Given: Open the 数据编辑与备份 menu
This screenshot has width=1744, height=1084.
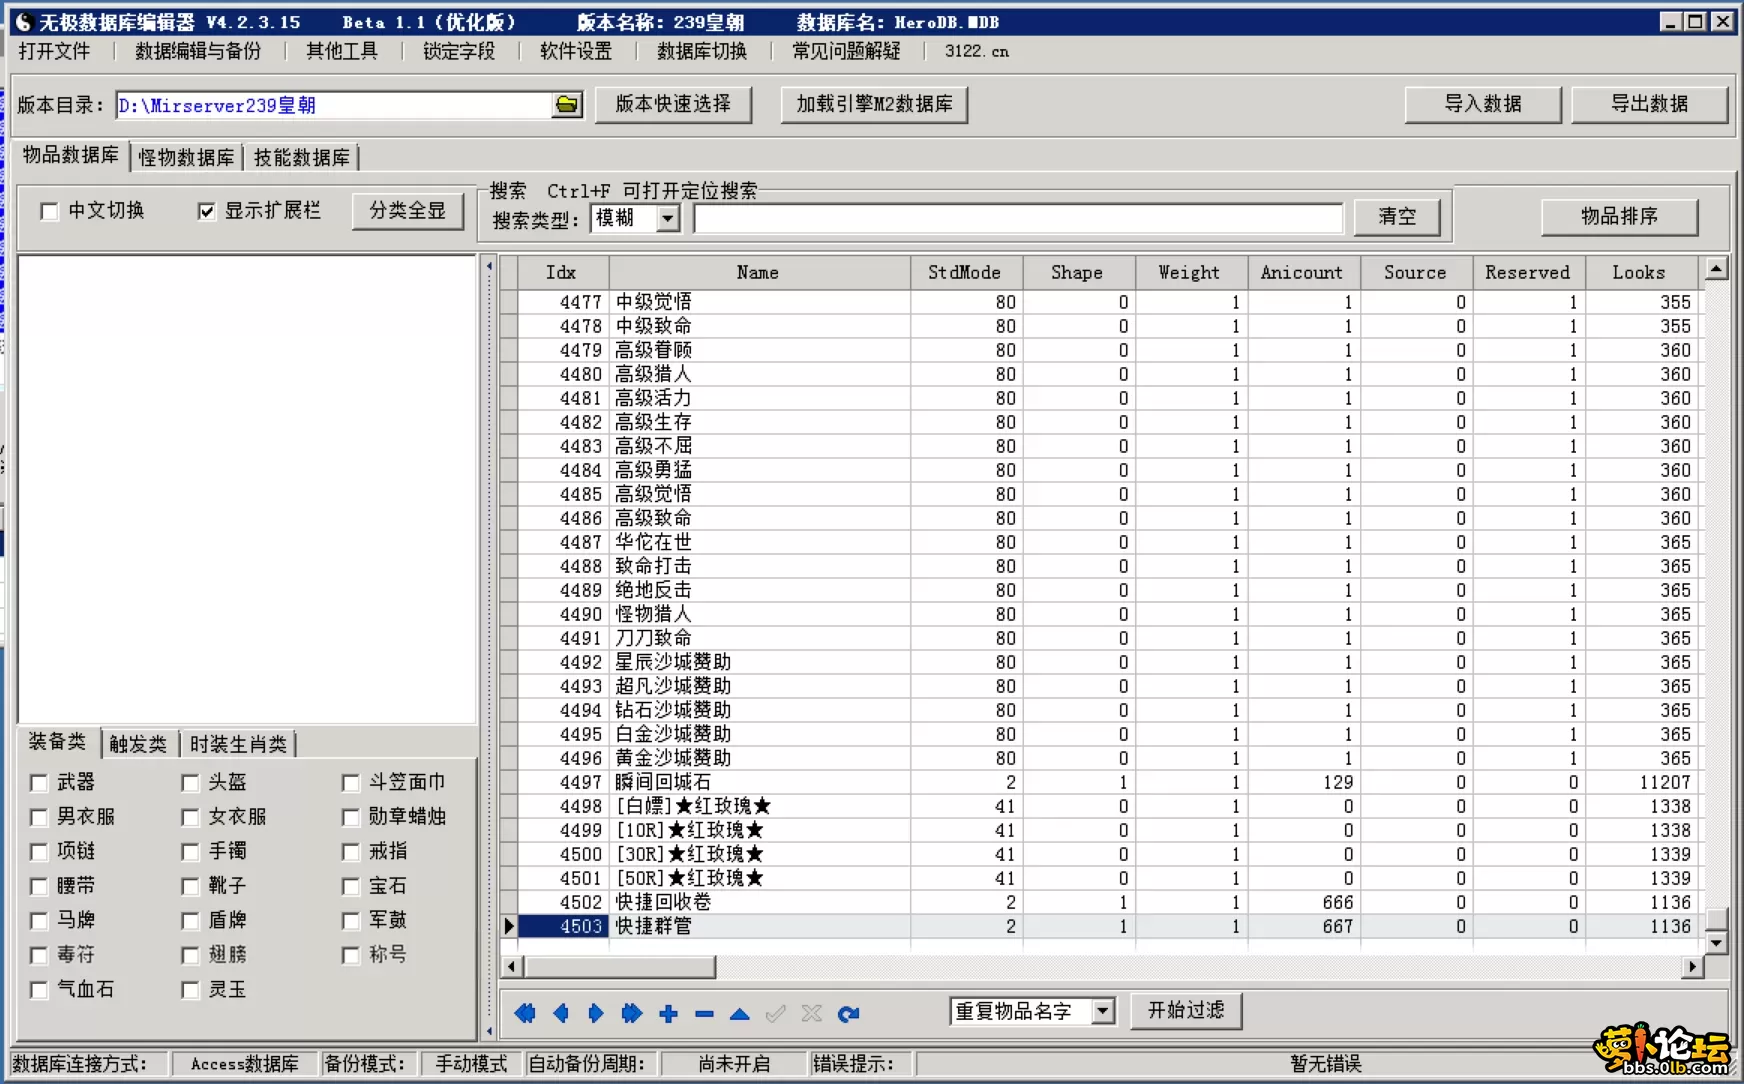Looking at the screenshot, I should (x=198, y=51).
